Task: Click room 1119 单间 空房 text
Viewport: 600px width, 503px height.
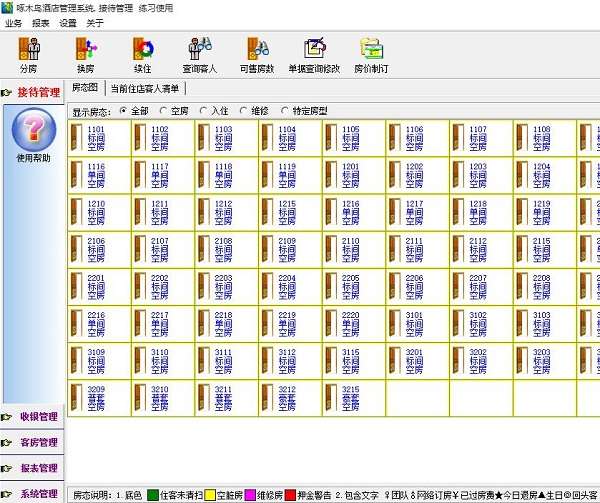Action: pos(287,175)
